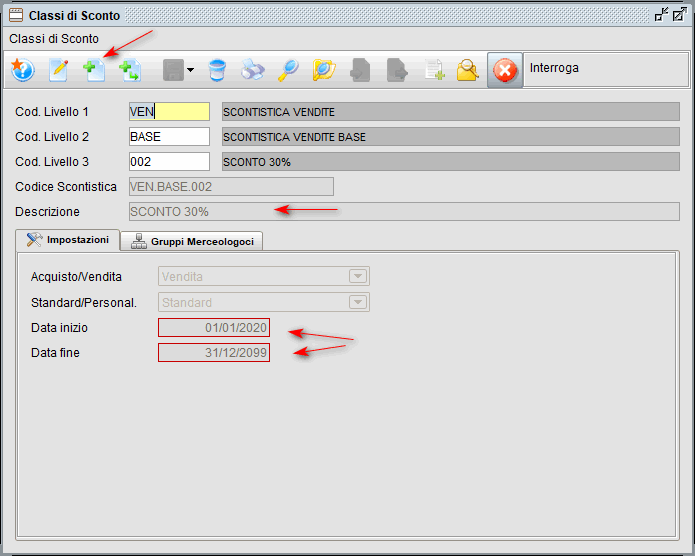This screenshot has height=556, width=695.
Task: Click the printer icon
Action: (253, 70)
